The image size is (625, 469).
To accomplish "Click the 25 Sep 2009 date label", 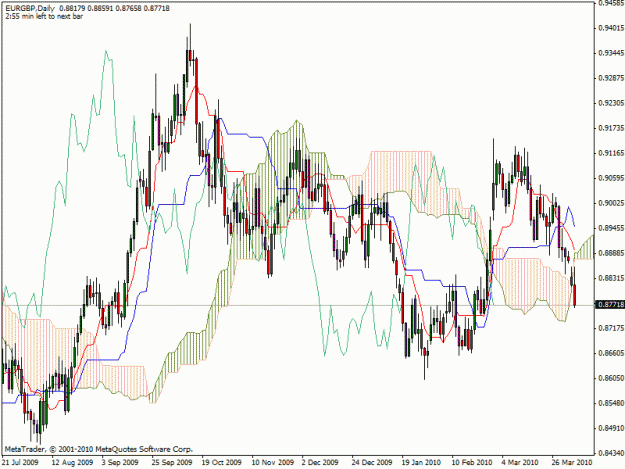I will coord(172,463).
